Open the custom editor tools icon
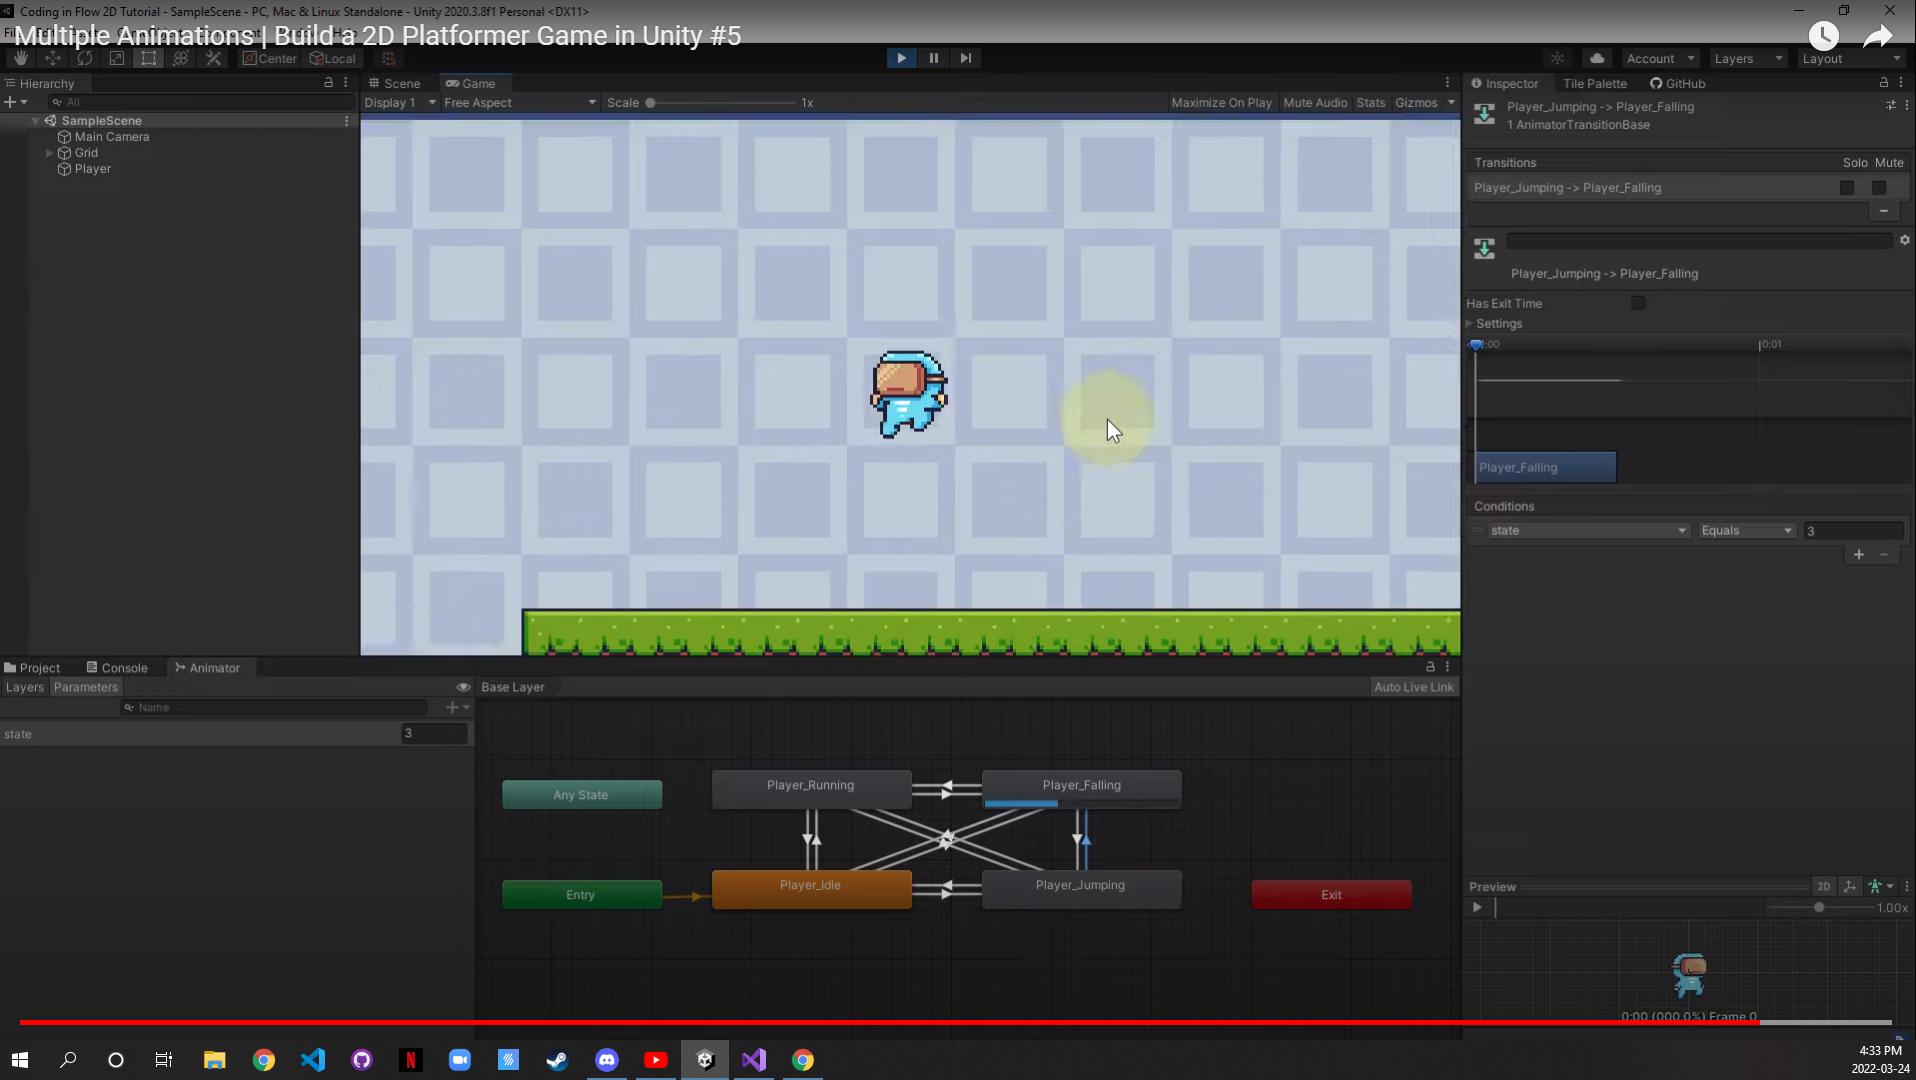This screenshot has height=1080, width=1916. tap(213, 58)
